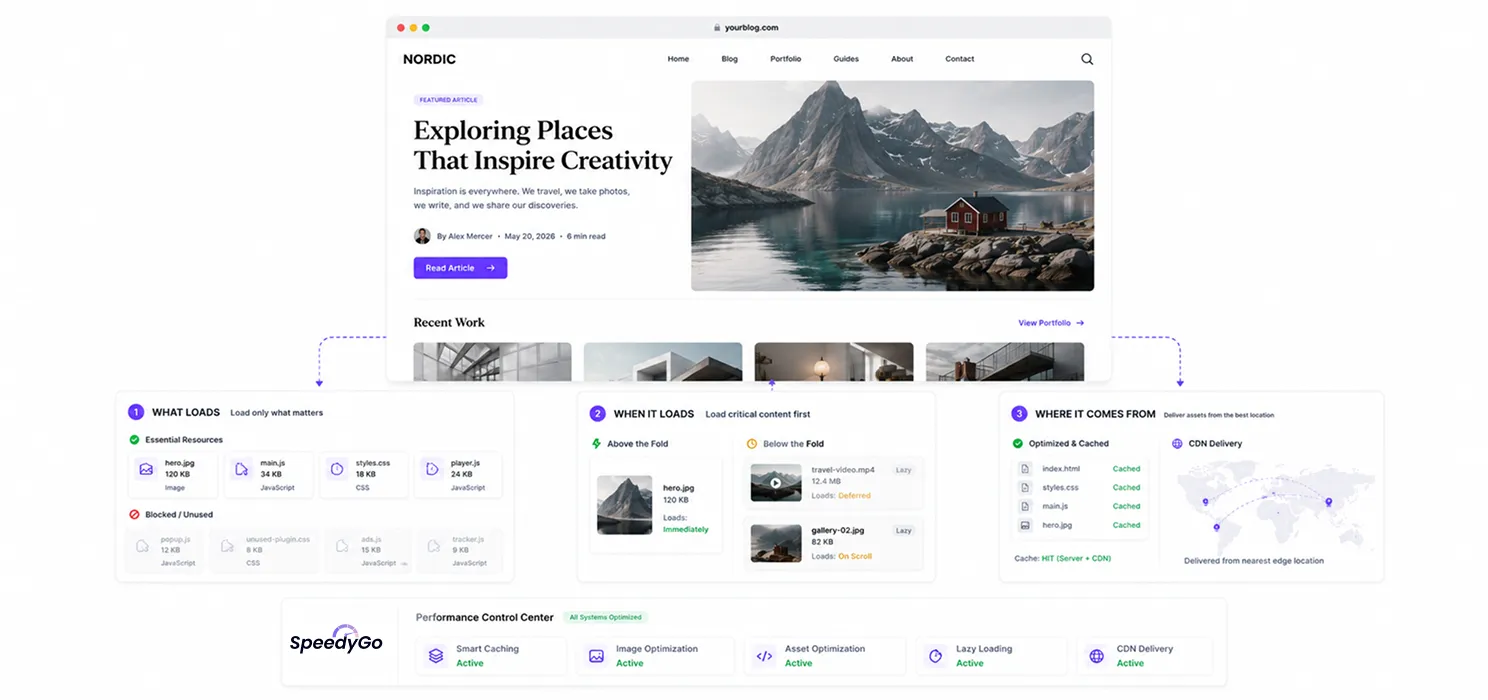
Task: Click the green check icon beside Essential Resources
Action: [134, 440]
